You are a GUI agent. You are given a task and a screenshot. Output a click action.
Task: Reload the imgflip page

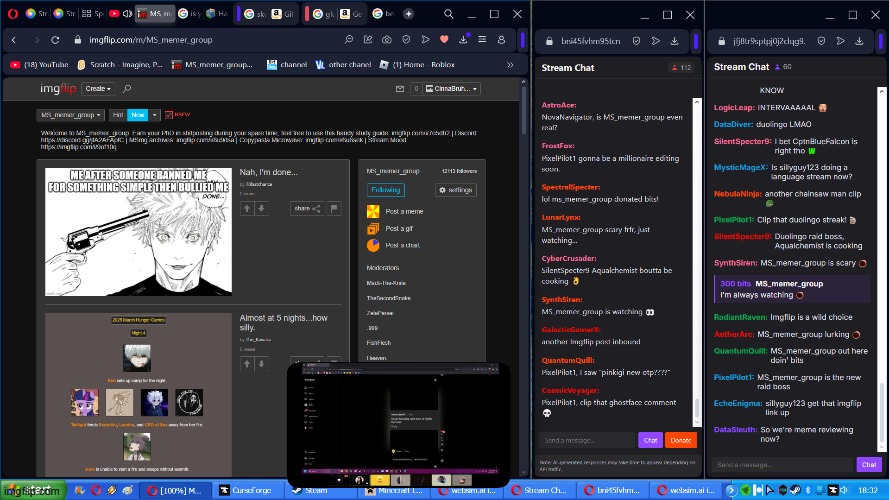coord(55,40)
